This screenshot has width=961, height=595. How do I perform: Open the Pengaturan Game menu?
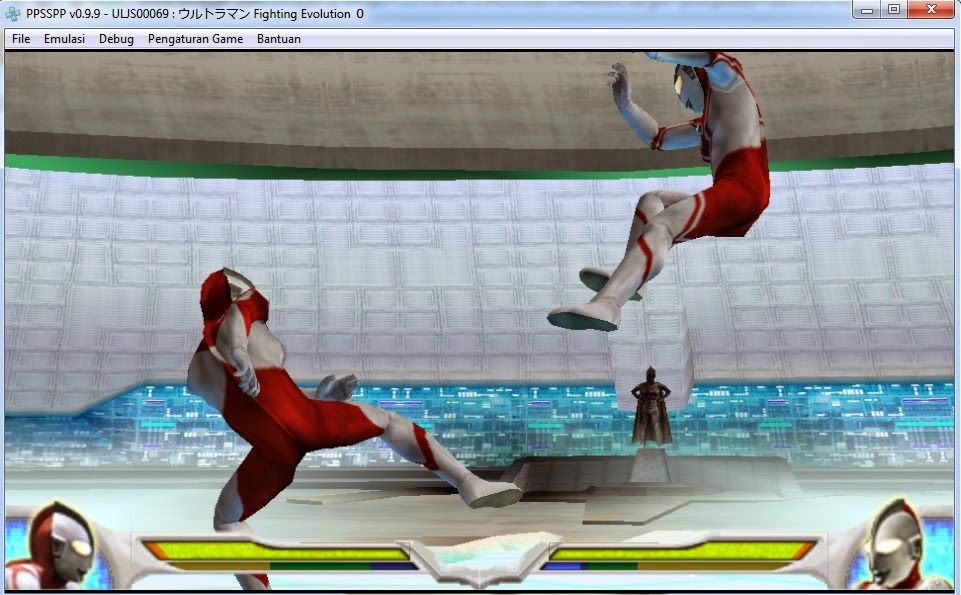click(x=194, y=39)
